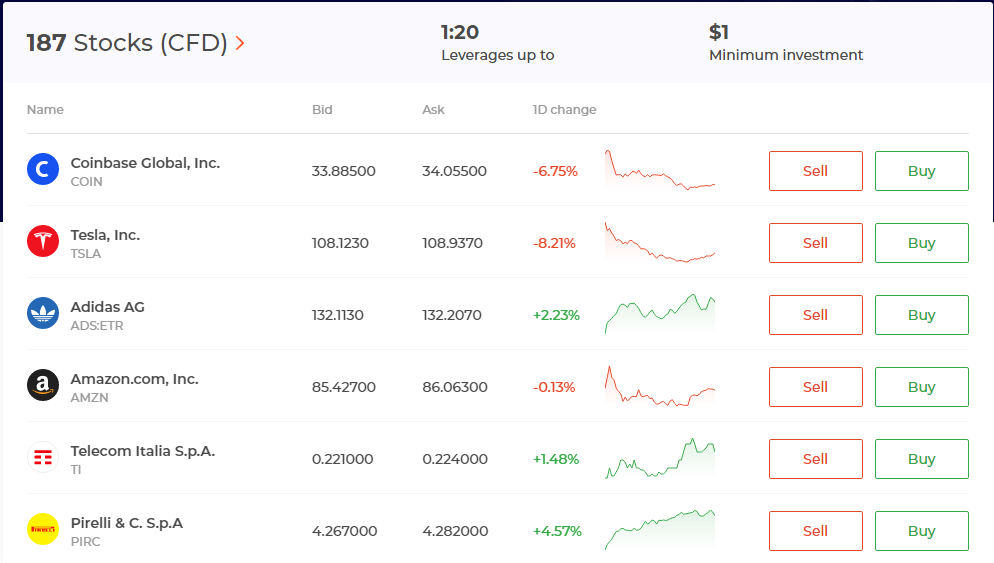The height and width of the screenshot is (563, 994).
Task: Click the Ask column header
Action: coord(434,110)
